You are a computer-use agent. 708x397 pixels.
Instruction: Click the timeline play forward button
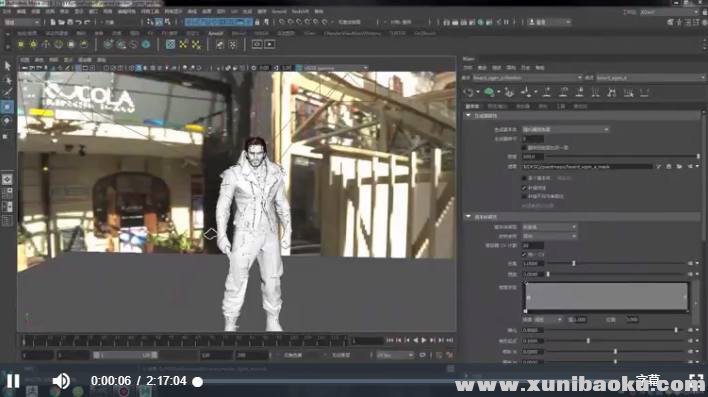click(x=424, y=340)
